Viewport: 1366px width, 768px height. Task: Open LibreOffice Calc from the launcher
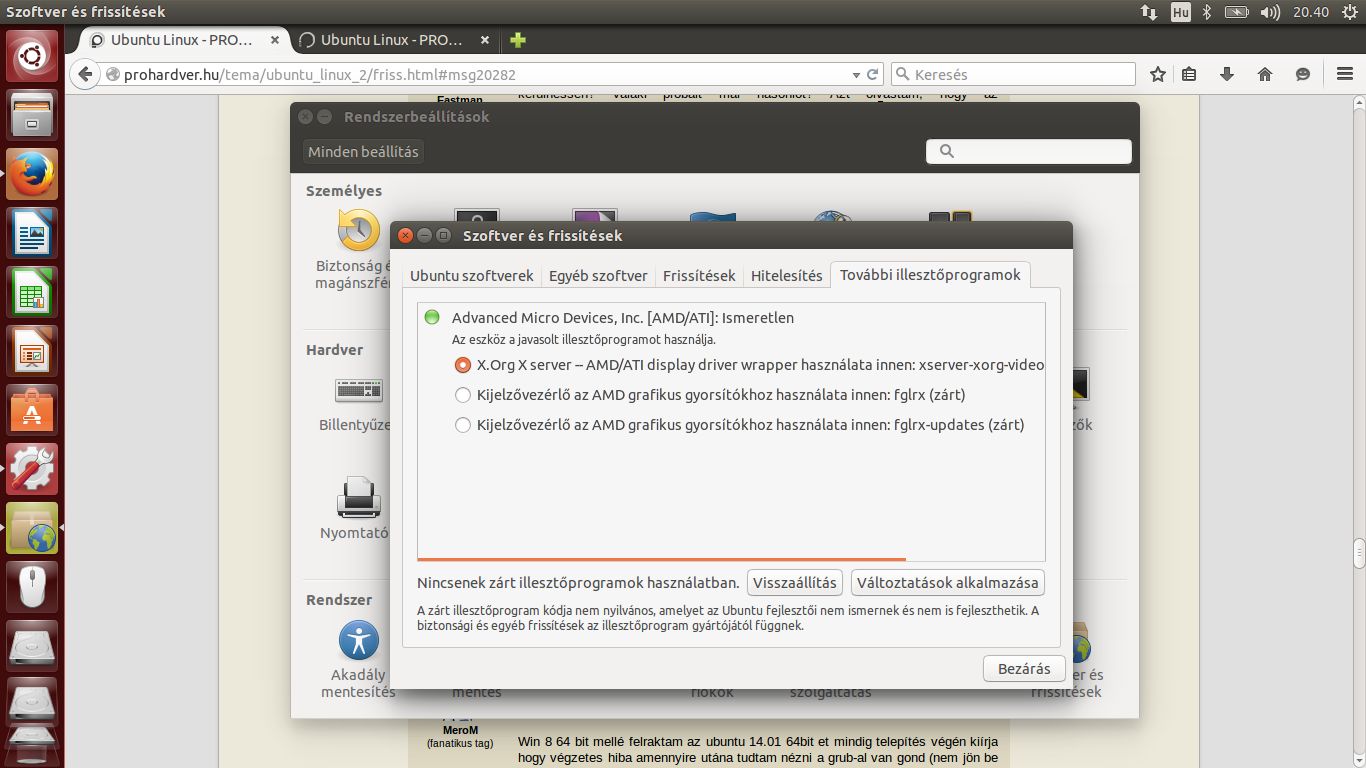tap(32, 292)
